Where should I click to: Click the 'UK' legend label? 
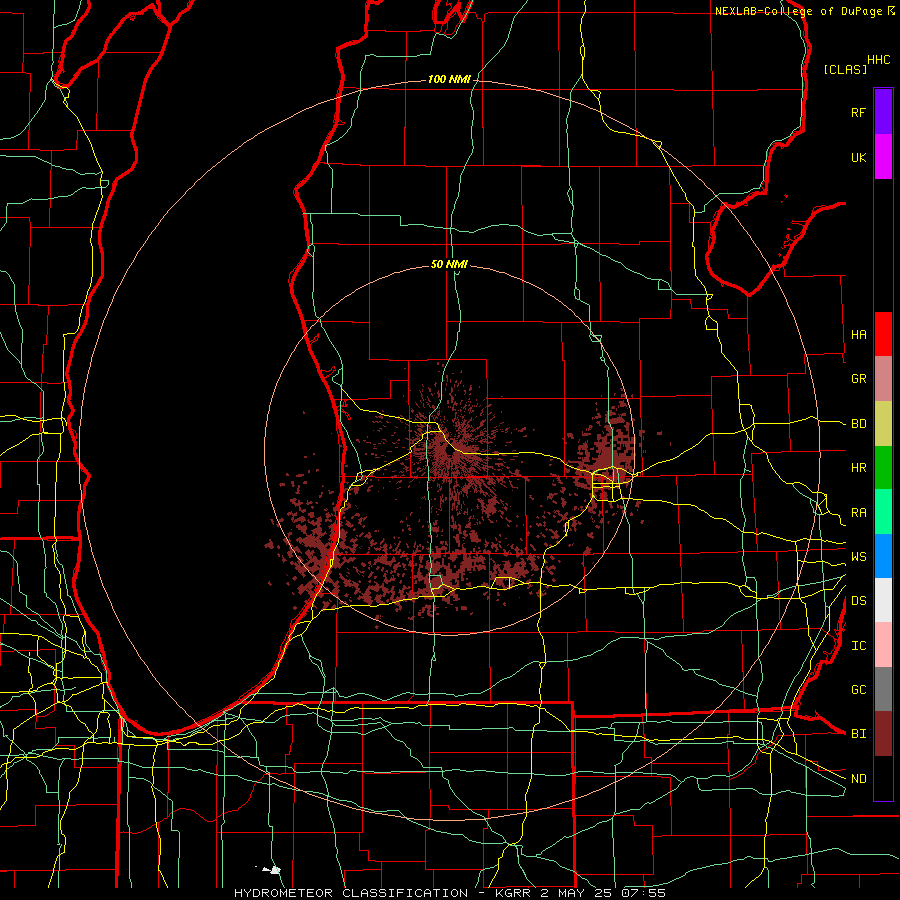[859, 157]
